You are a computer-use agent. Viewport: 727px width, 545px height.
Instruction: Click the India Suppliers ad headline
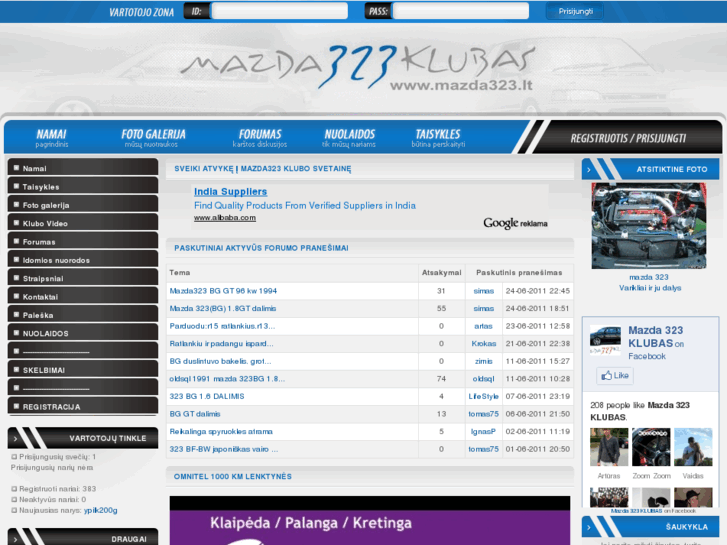pyautogui.click(x=230, y=192)
